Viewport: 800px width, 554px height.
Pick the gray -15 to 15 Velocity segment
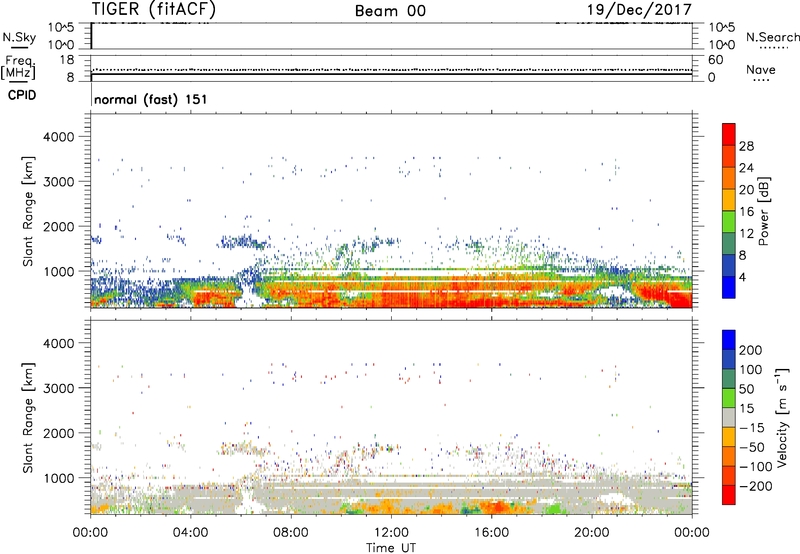click(x=729, y=417)
